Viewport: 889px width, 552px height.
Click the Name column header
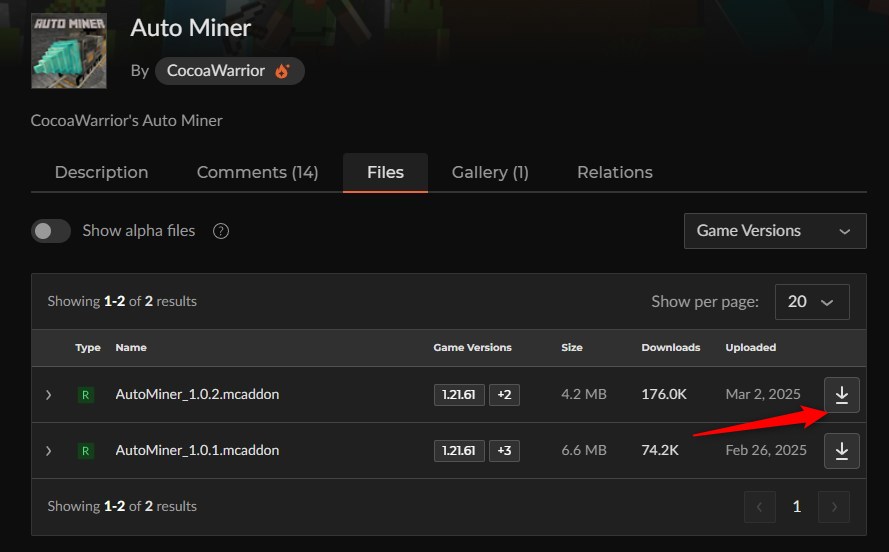coord(131,347)
